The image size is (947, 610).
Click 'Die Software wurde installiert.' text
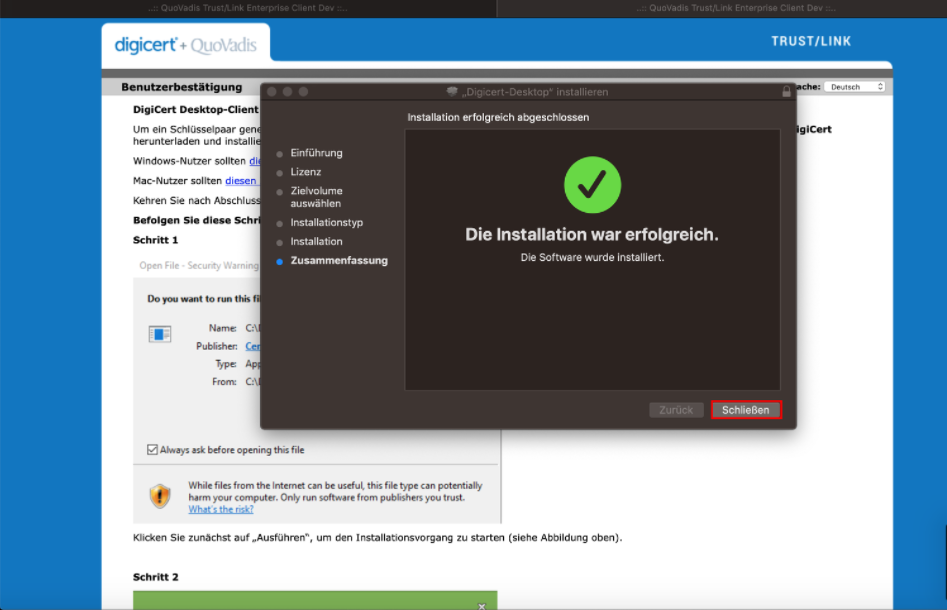[592, 257]
